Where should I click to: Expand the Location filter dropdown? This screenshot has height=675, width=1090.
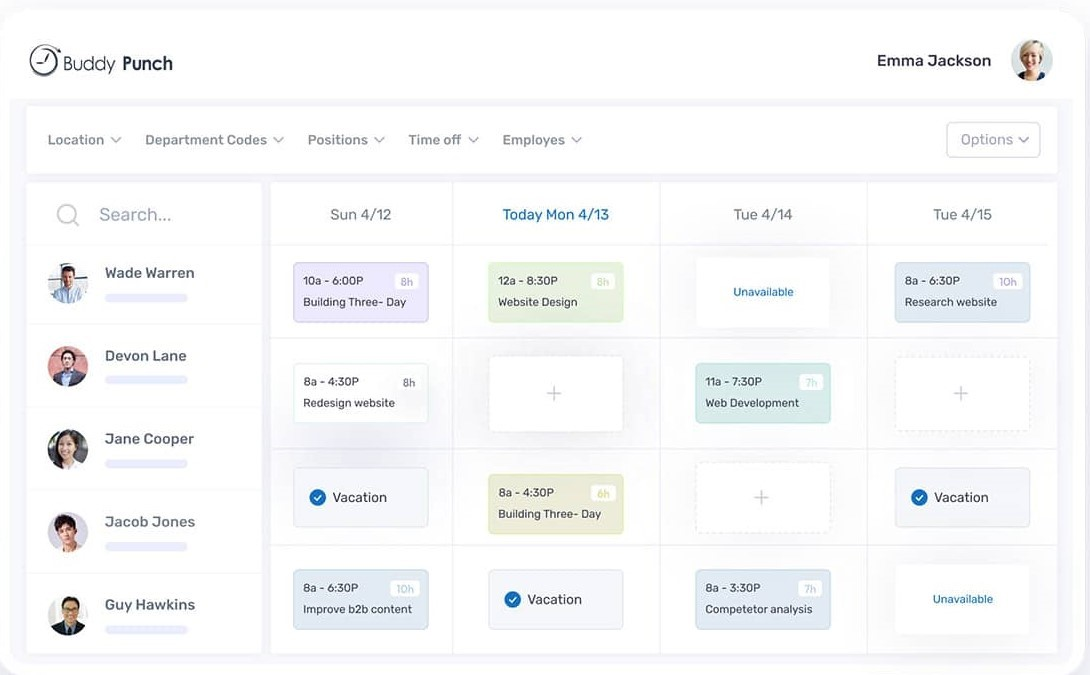(84, 140)
